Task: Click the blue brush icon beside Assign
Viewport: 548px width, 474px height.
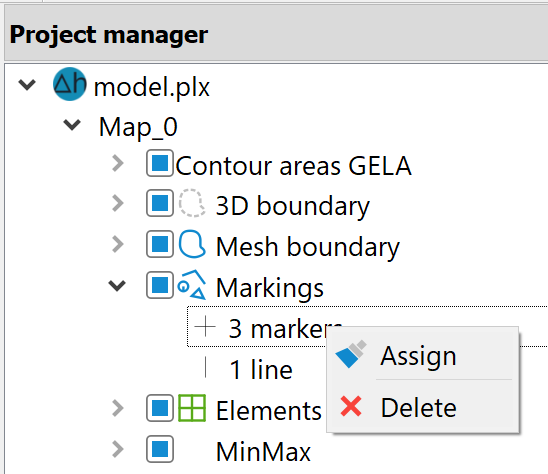Action: tap(351, 354)
